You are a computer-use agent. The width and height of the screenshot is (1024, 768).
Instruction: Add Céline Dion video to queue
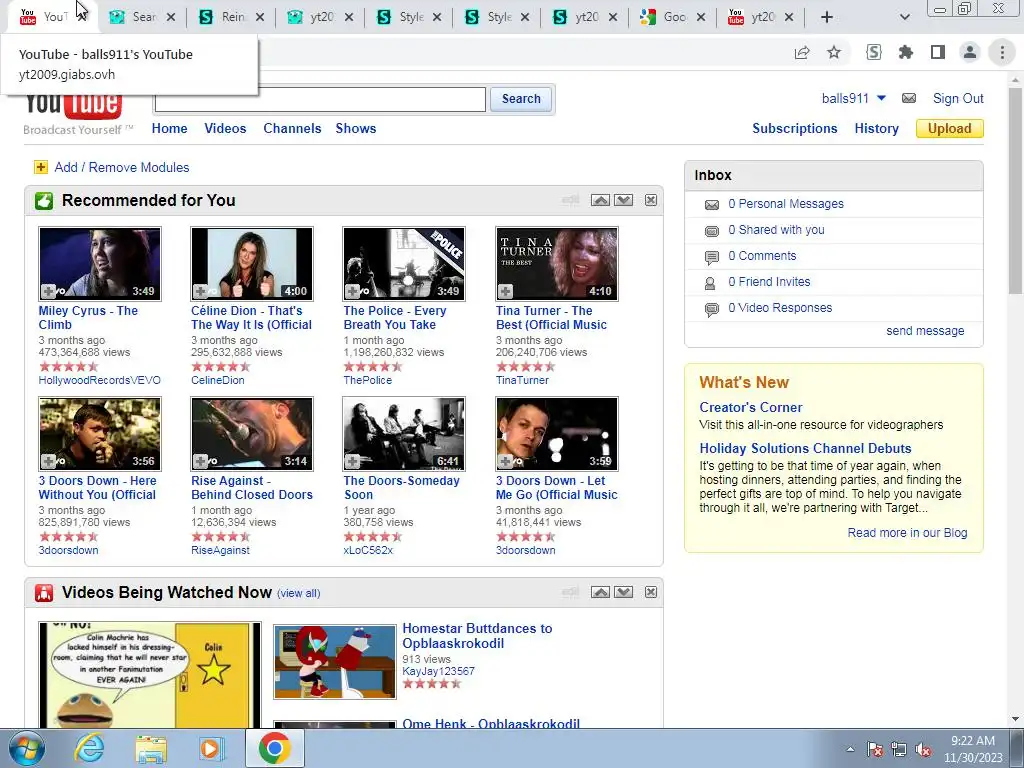tap(200, 291)
